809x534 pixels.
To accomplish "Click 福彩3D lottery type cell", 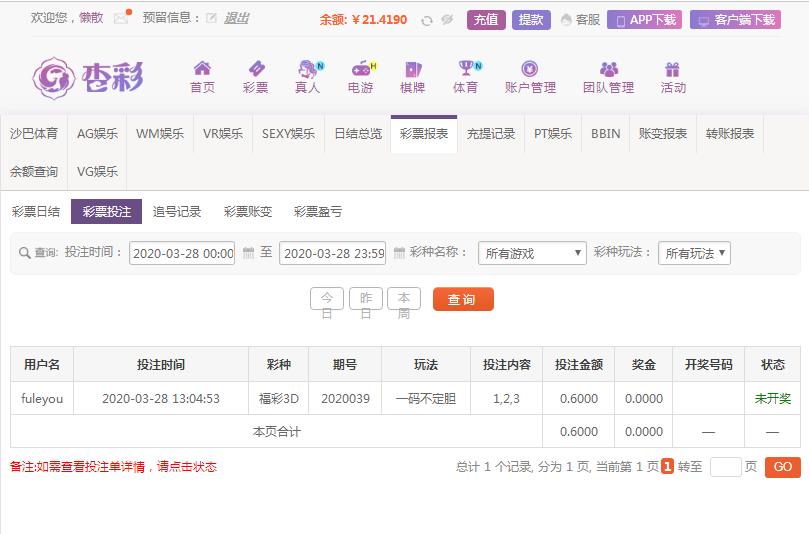I will [279, 398].
